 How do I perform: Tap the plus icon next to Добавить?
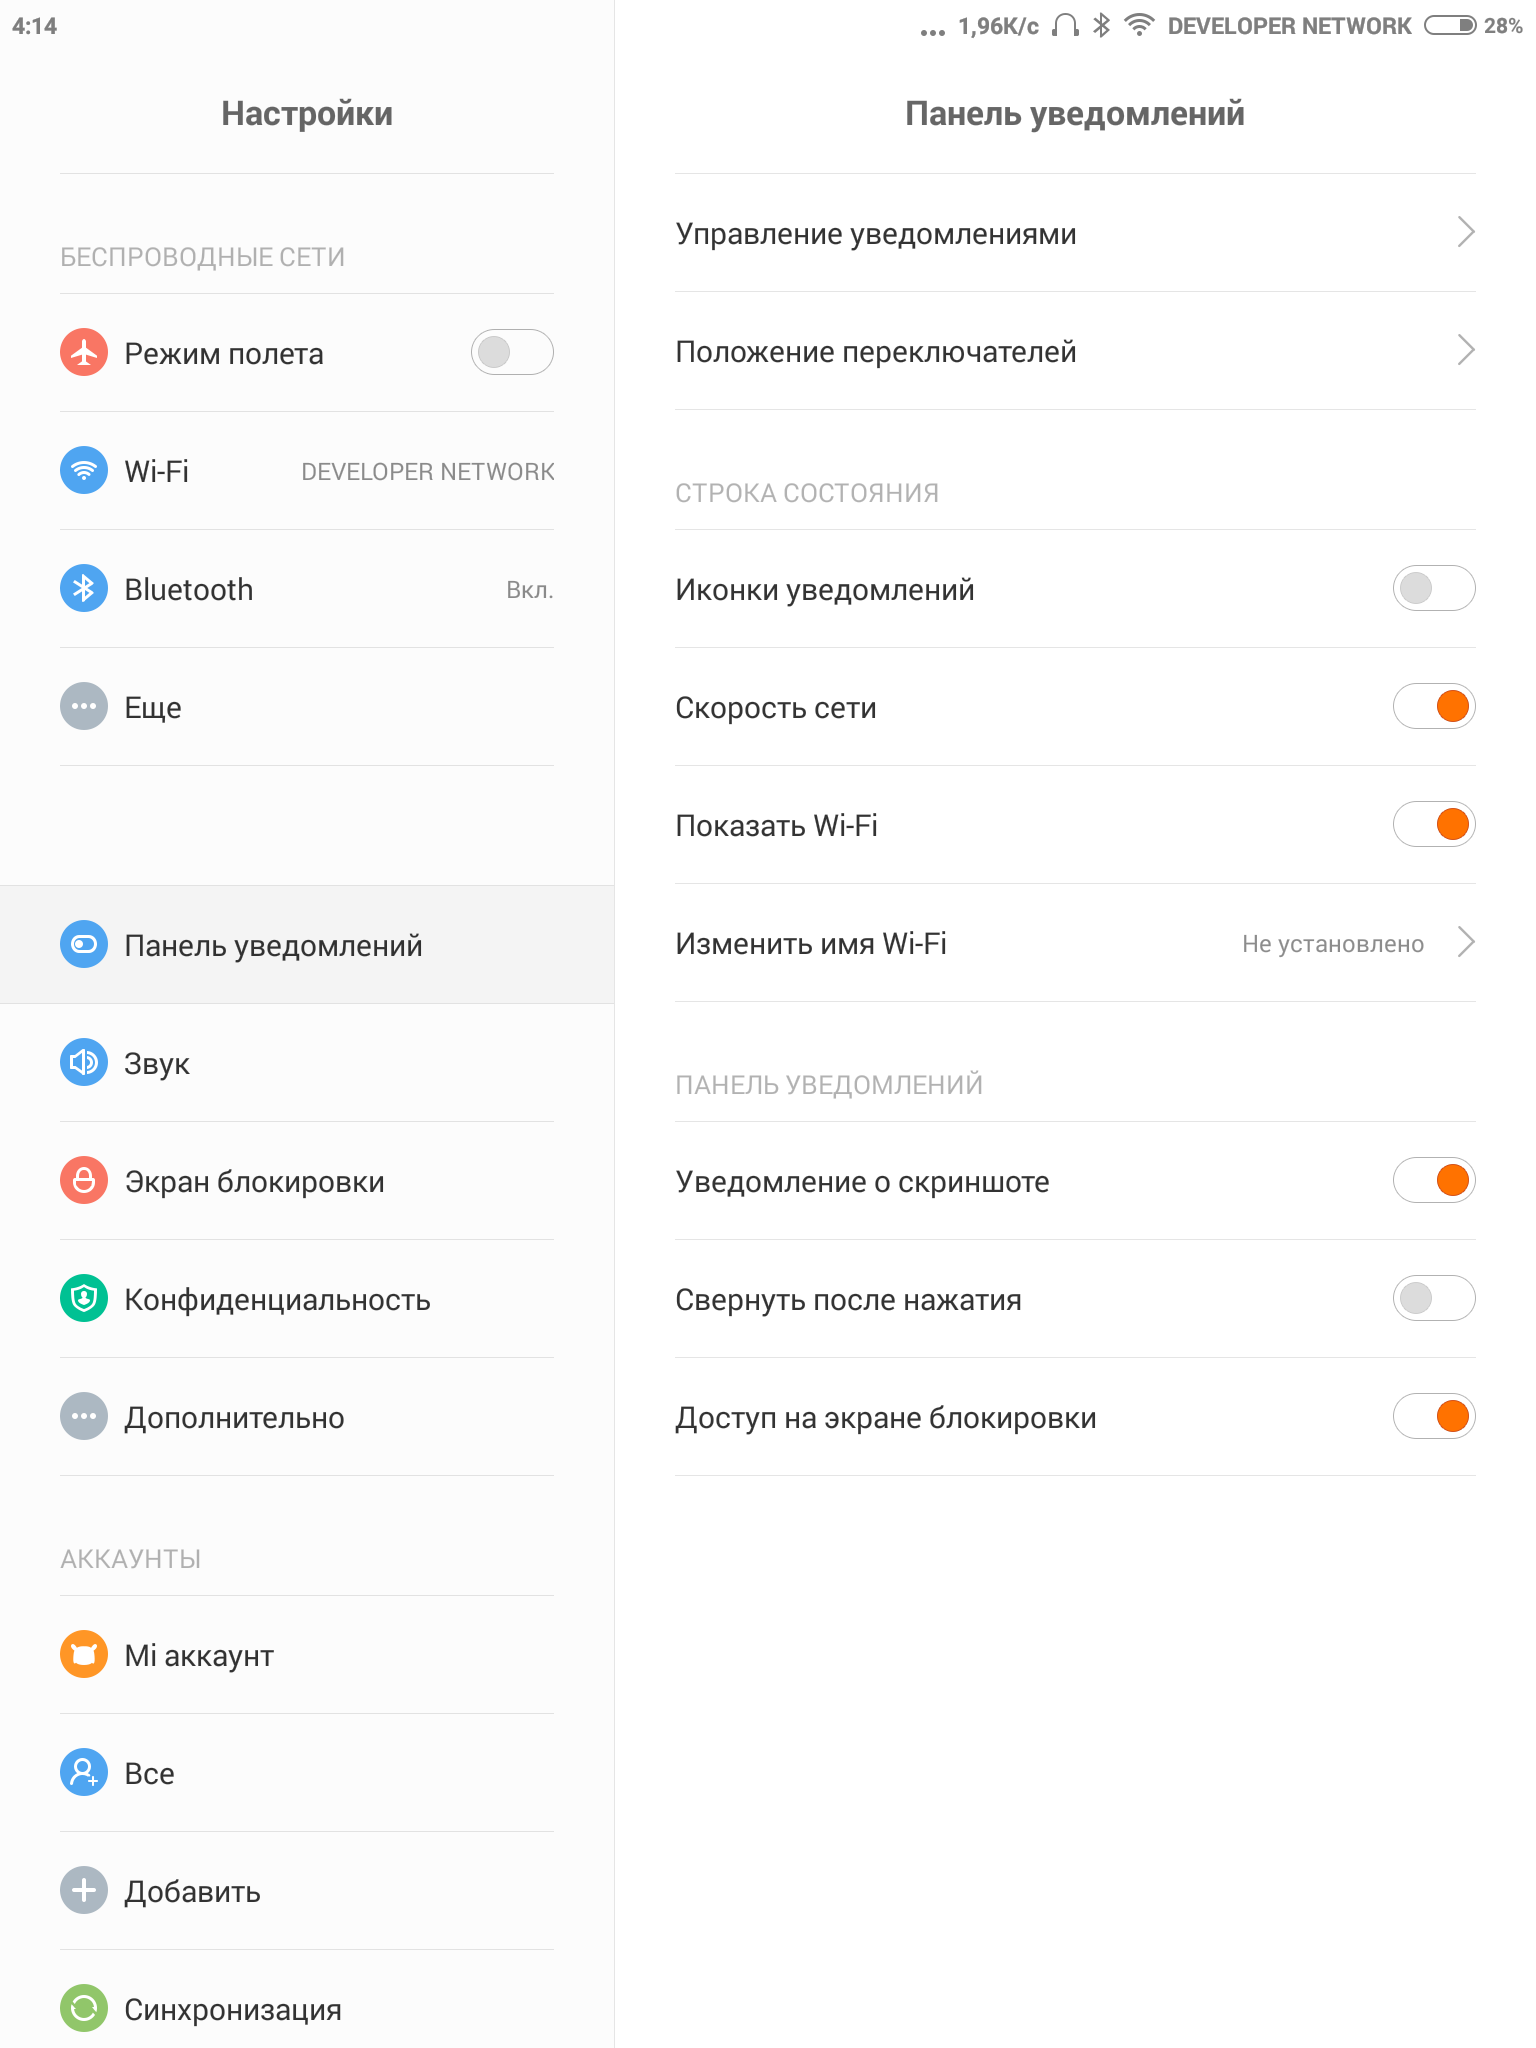pyautogui.click(x=84, y=1890)
